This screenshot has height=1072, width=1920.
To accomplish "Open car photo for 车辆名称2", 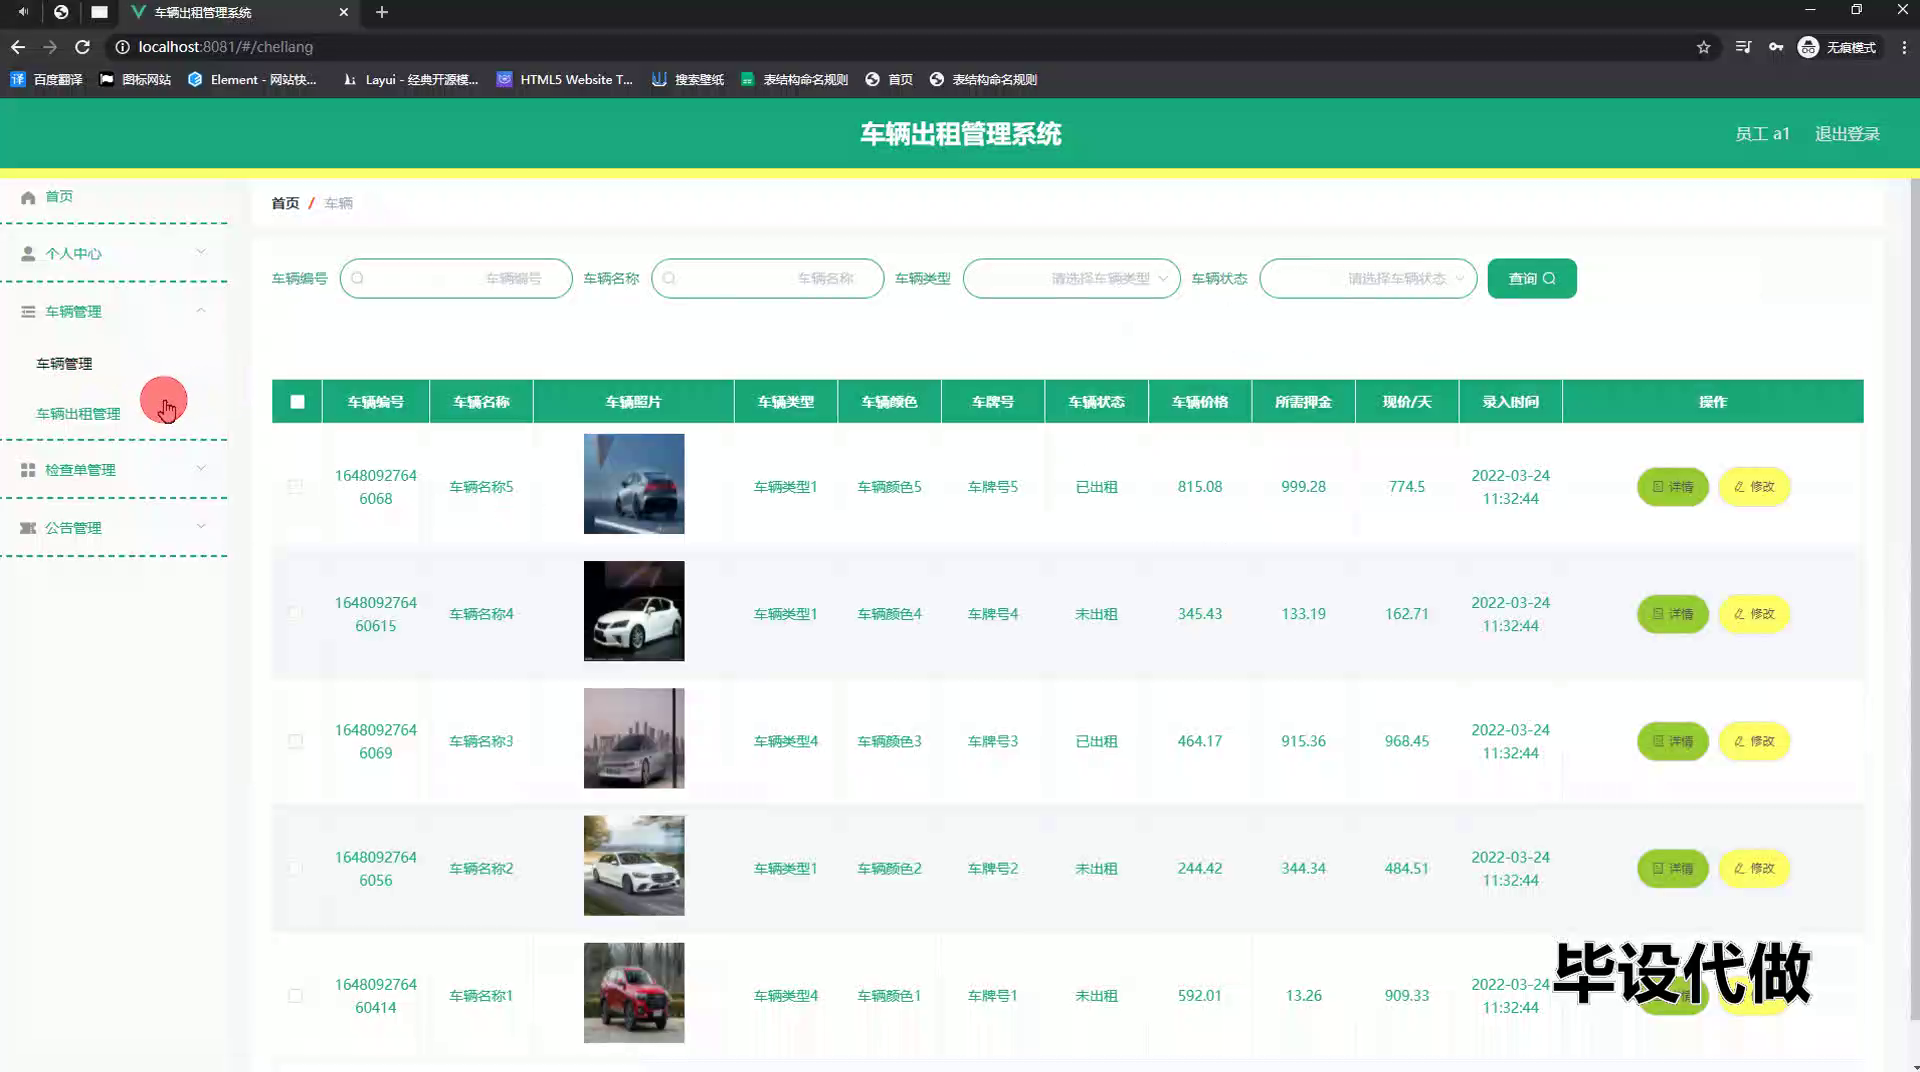I will pyautogui.click(x=634, y=865).
